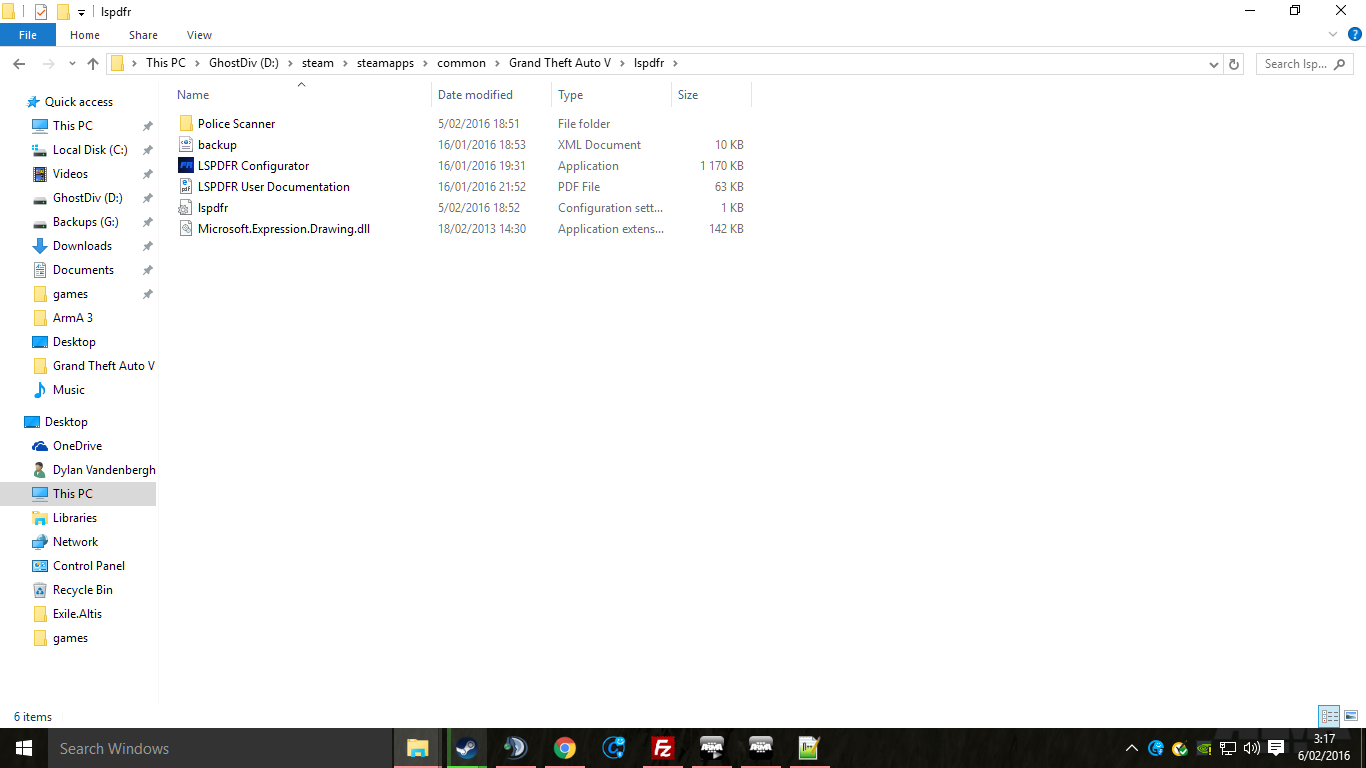Switch to large icons view layout
The height and width of the screenshot is (768, 1366).
[x=1351, y=716]
